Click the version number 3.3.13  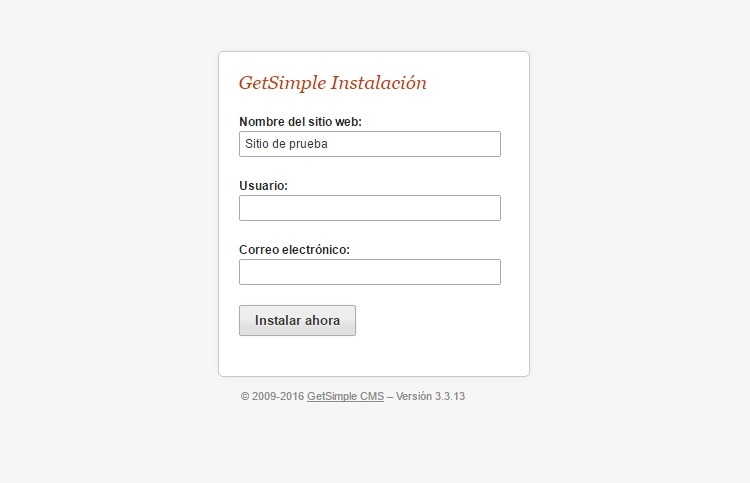coord(450,396)
